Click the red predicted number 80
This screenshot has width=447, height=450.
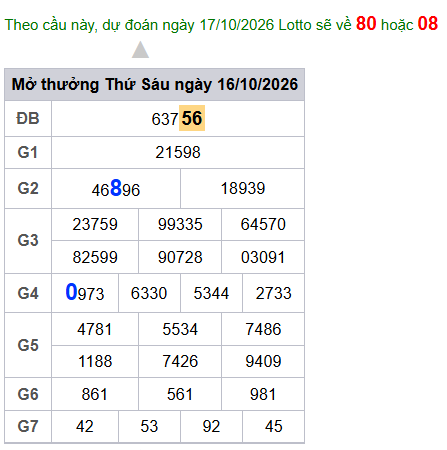(366, 23)
